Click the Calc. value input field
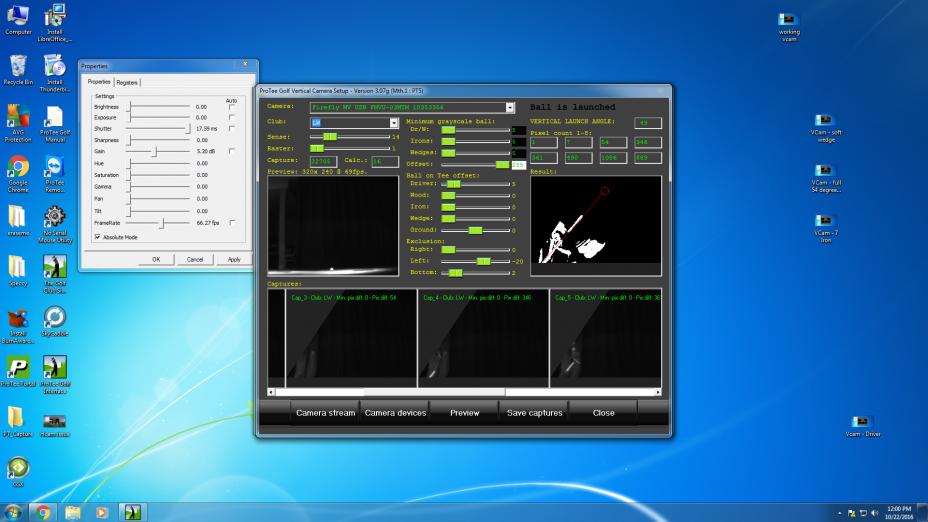Screen dimensions: 928x522 click(385, 161)
